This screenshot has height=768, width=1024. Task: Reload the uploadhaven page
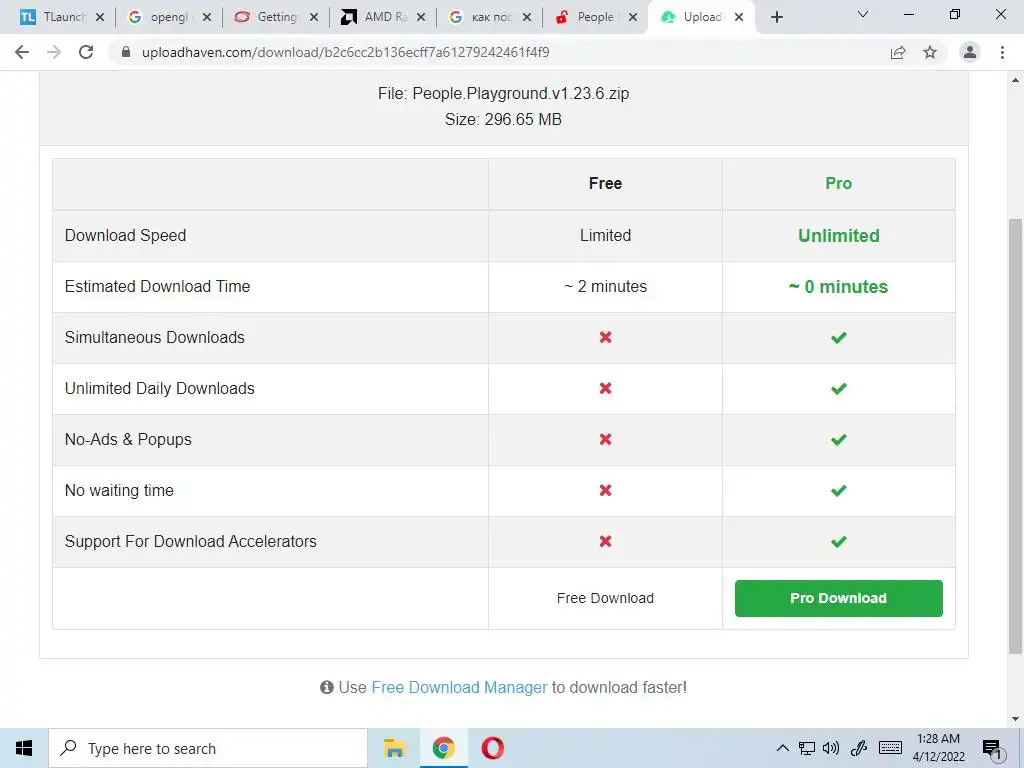coord(86,52)
